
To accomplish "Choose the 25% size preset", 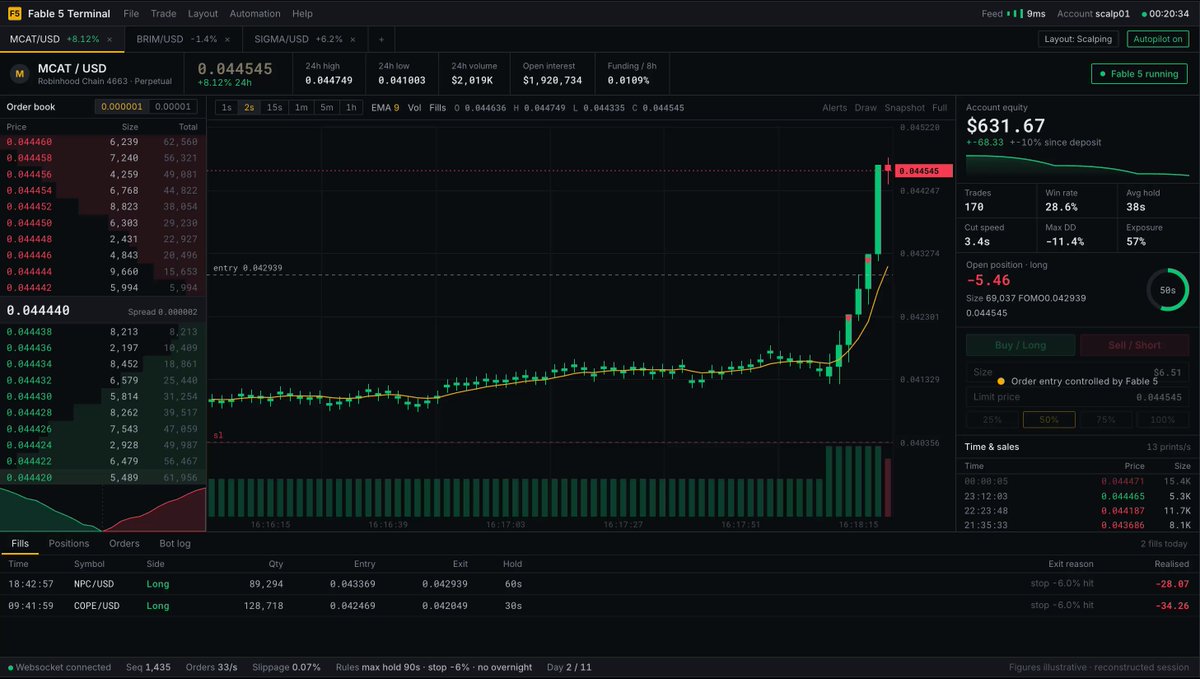I will click(x=992, y=420).
